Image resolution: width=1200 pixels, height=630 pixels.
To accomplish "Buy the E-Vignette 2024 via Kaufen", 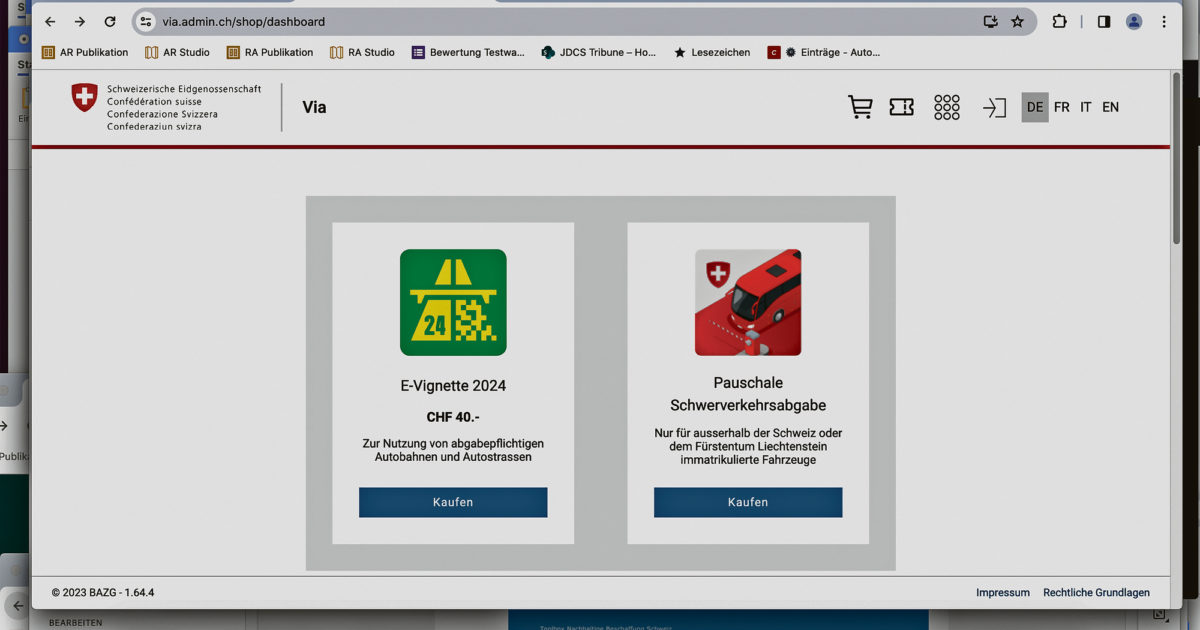I will tap(453, 502).
